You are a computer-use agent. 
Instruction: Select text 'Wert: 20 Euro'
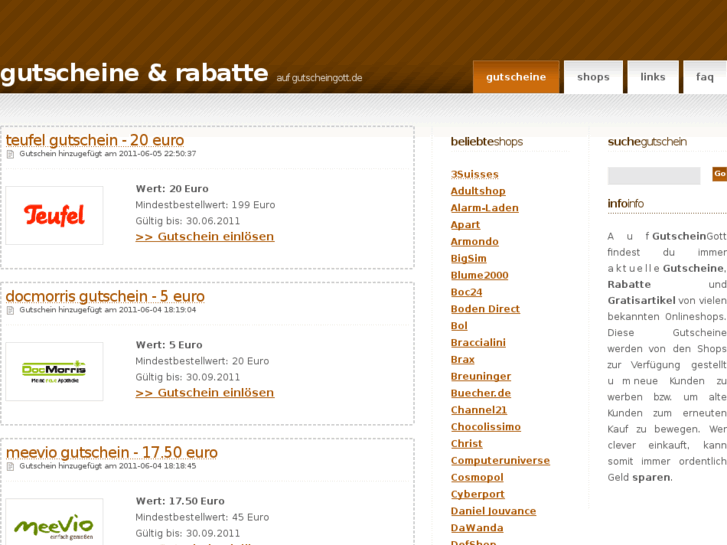172,189
